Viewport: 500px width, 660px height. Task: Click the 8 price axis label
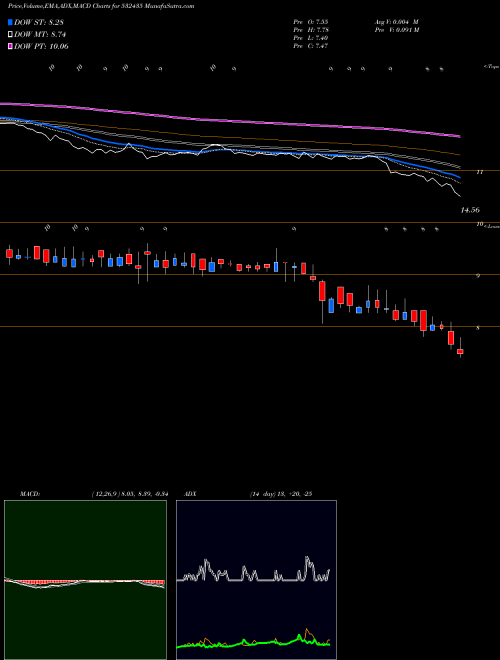pos(478,327)
